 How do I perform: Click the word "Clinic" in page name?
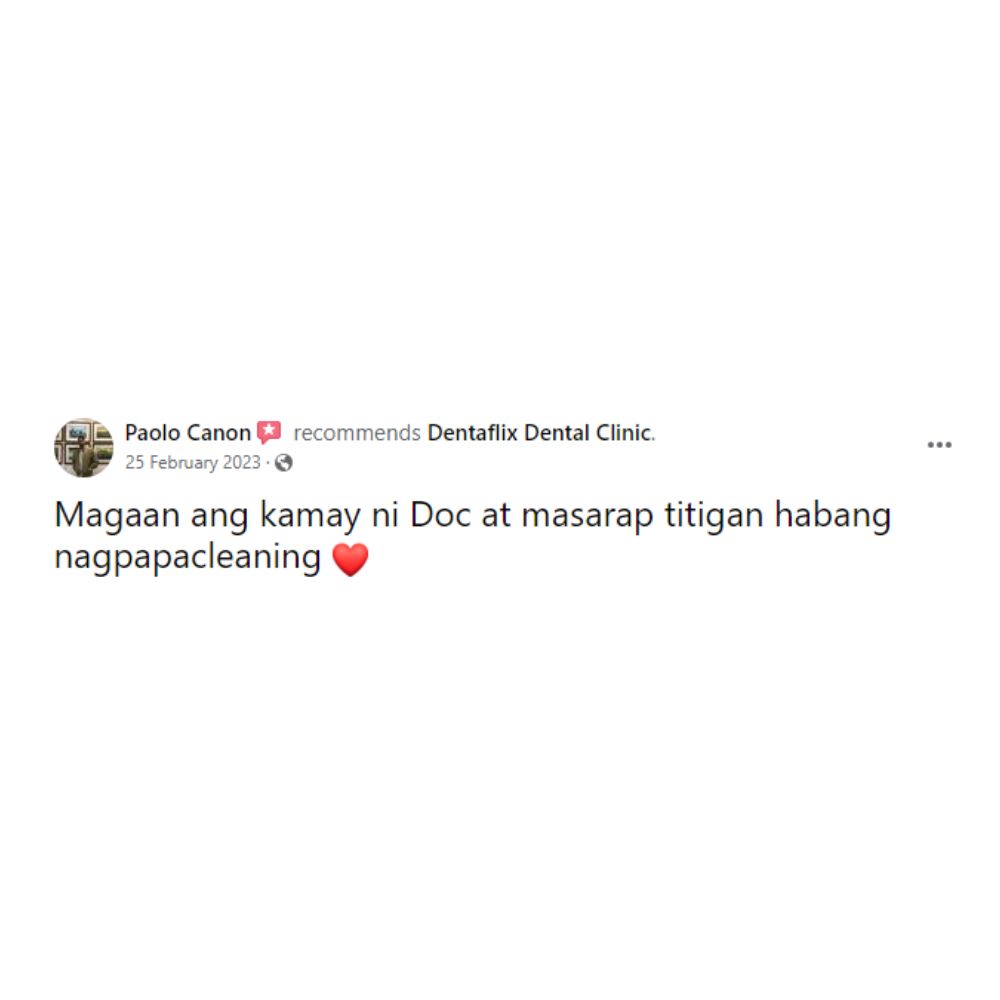point(624,432)
